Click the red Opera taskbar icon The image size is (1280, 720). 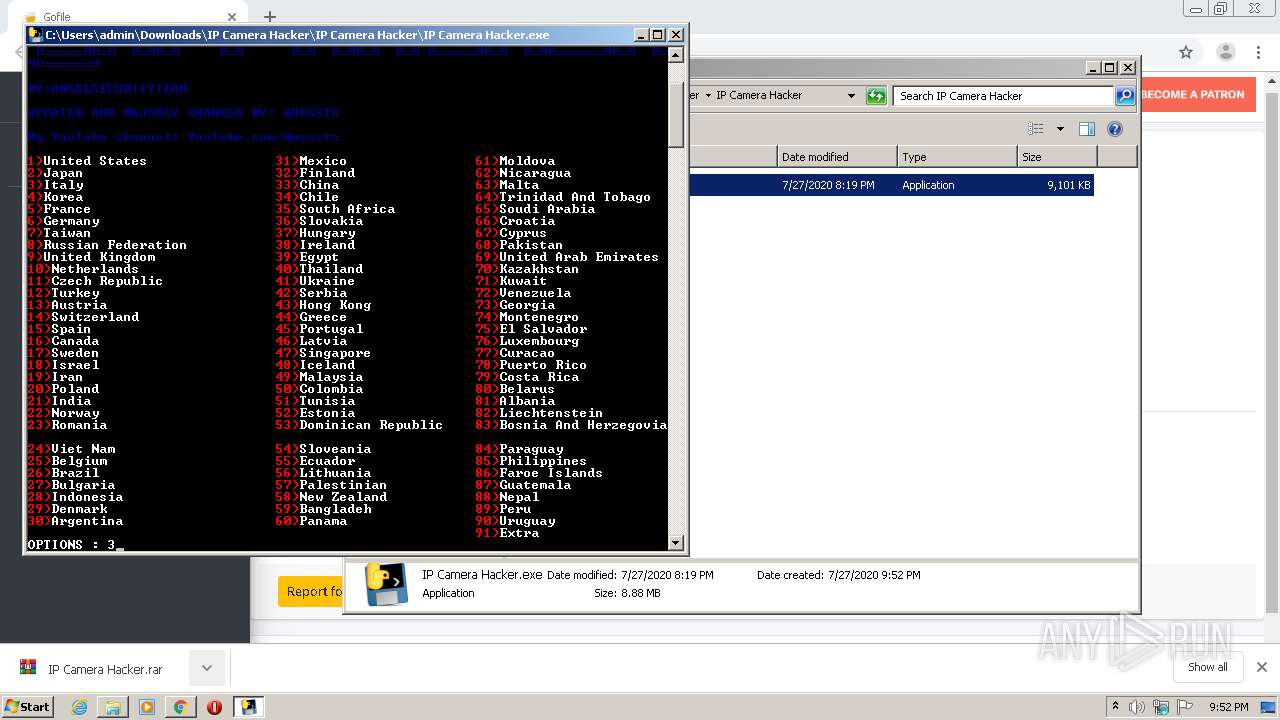pos(214,707)
